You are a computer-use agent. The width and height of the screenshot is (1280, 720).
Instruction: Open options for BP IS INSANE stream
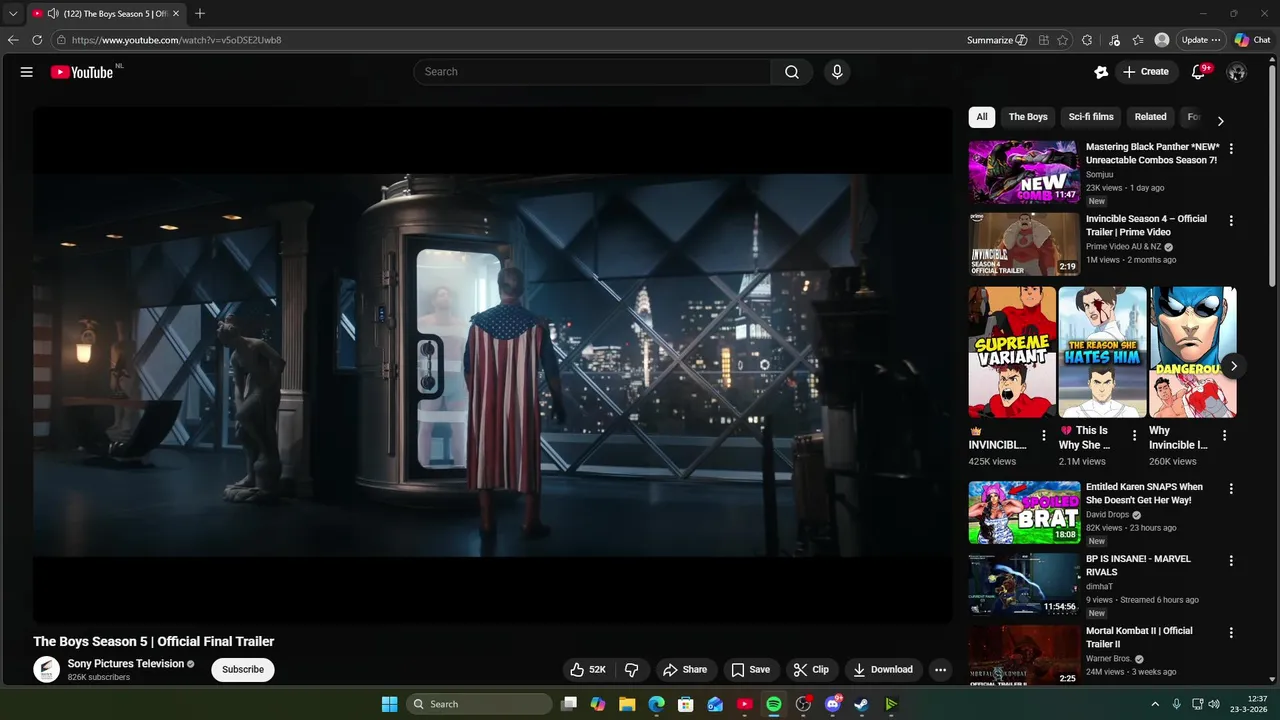[1231, 561]
